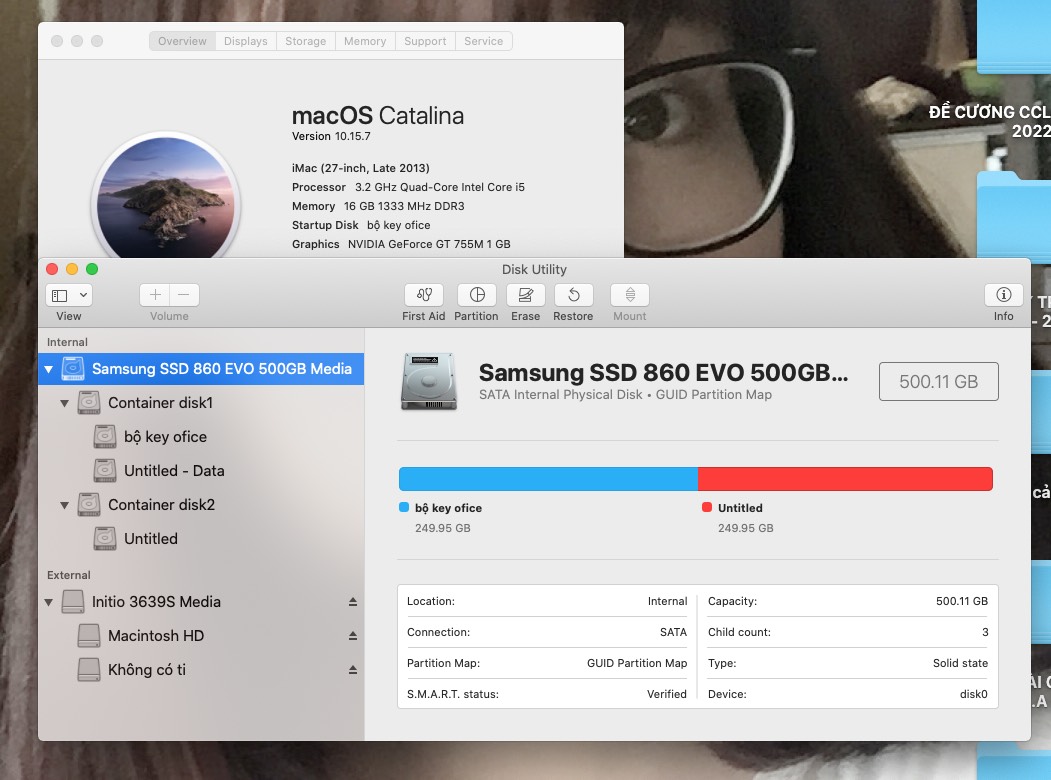The image size is (1051, 780).
Task: Select Initio 3639S Media external disk
Action: tap(201, 602)
